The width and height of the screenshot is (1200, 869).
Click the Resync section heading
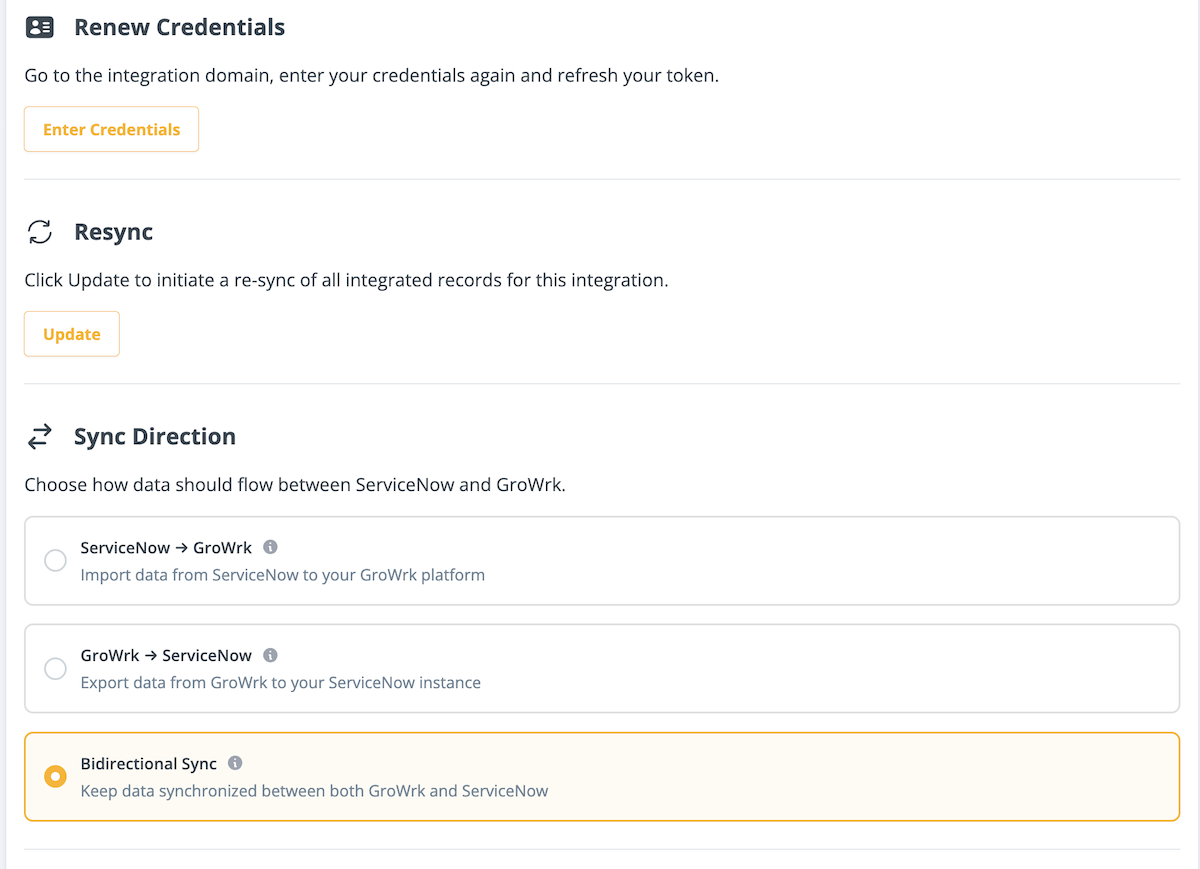[x=112, y=232]
